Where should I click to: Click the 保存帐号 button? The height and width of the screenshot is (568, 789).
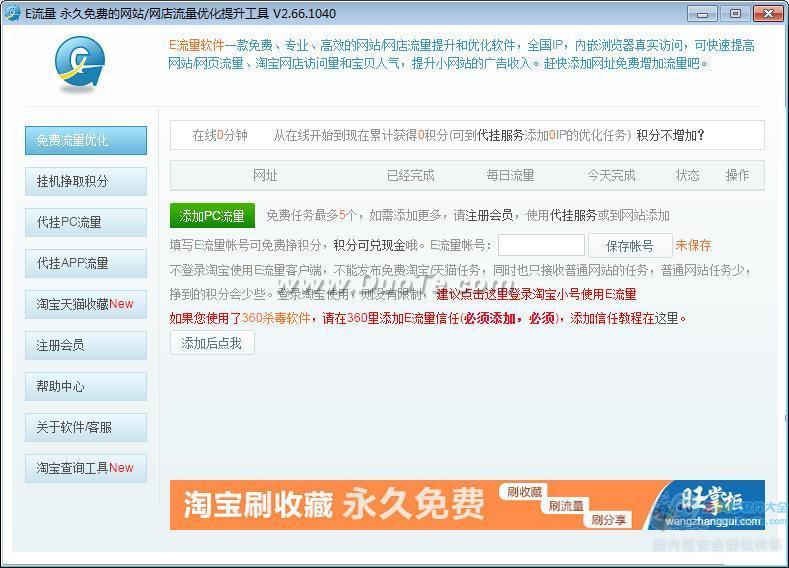(629, 245)
